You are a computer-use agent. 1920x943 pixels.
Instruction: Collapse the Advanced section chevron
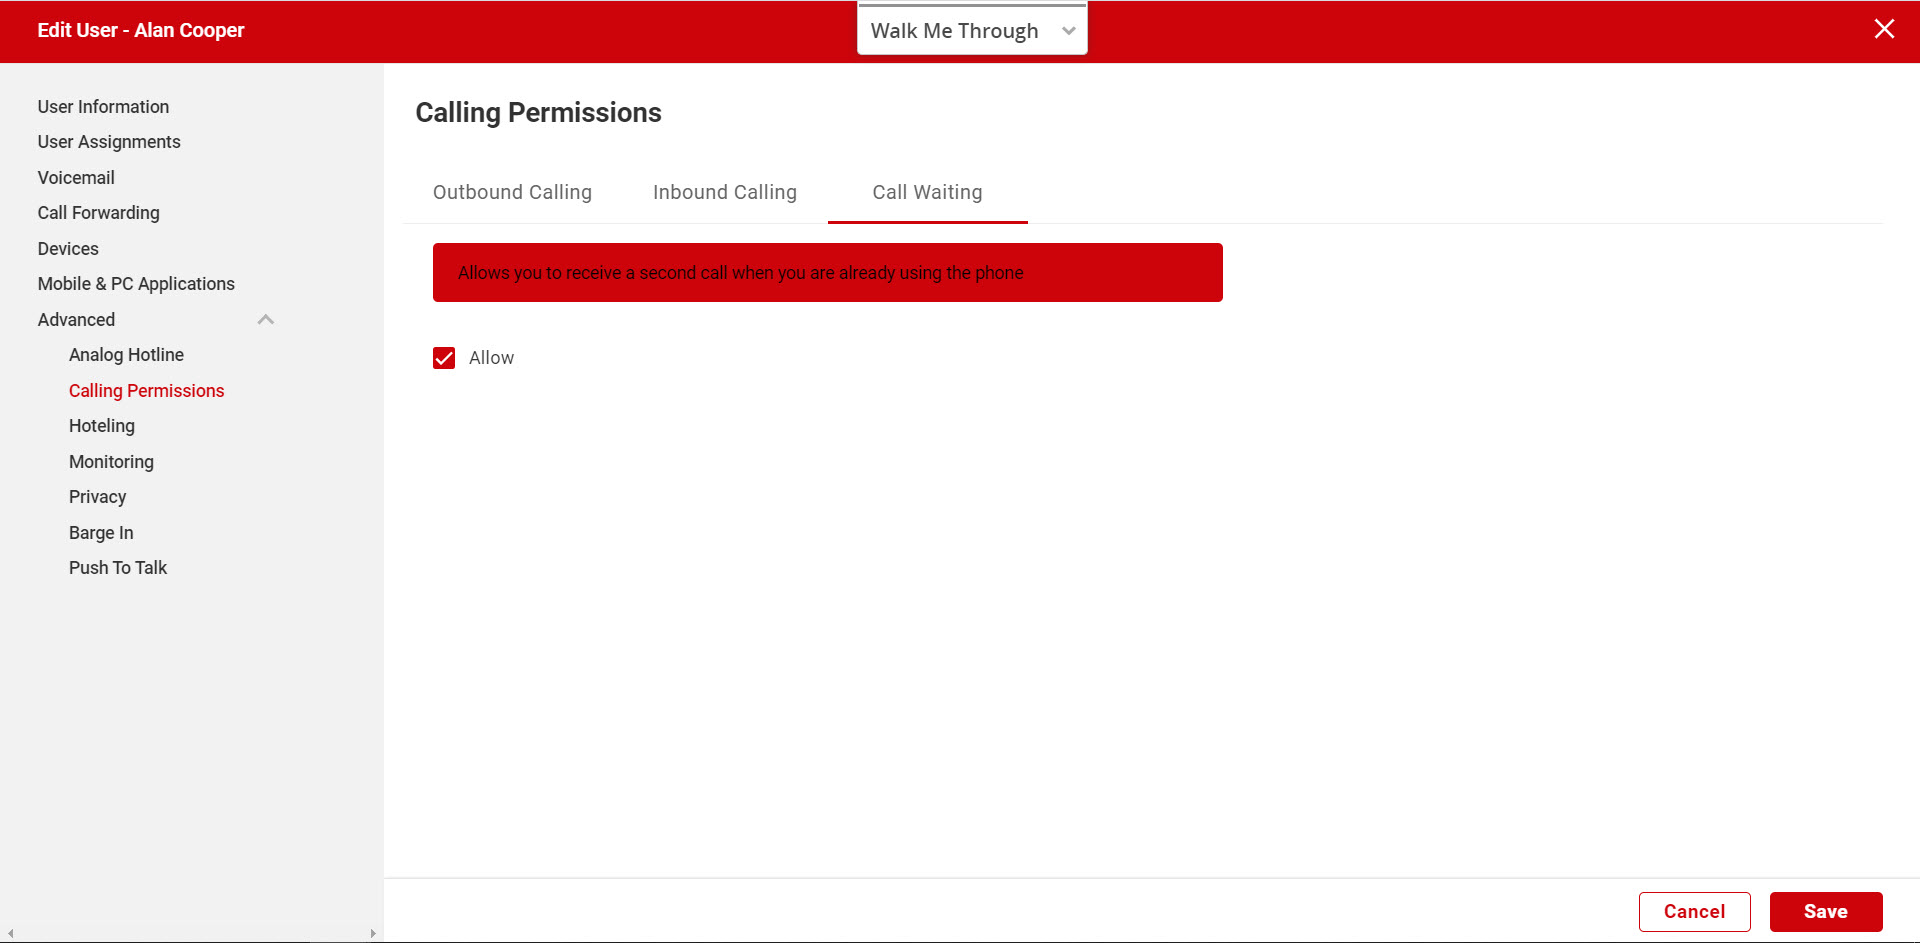coord(266,320)
